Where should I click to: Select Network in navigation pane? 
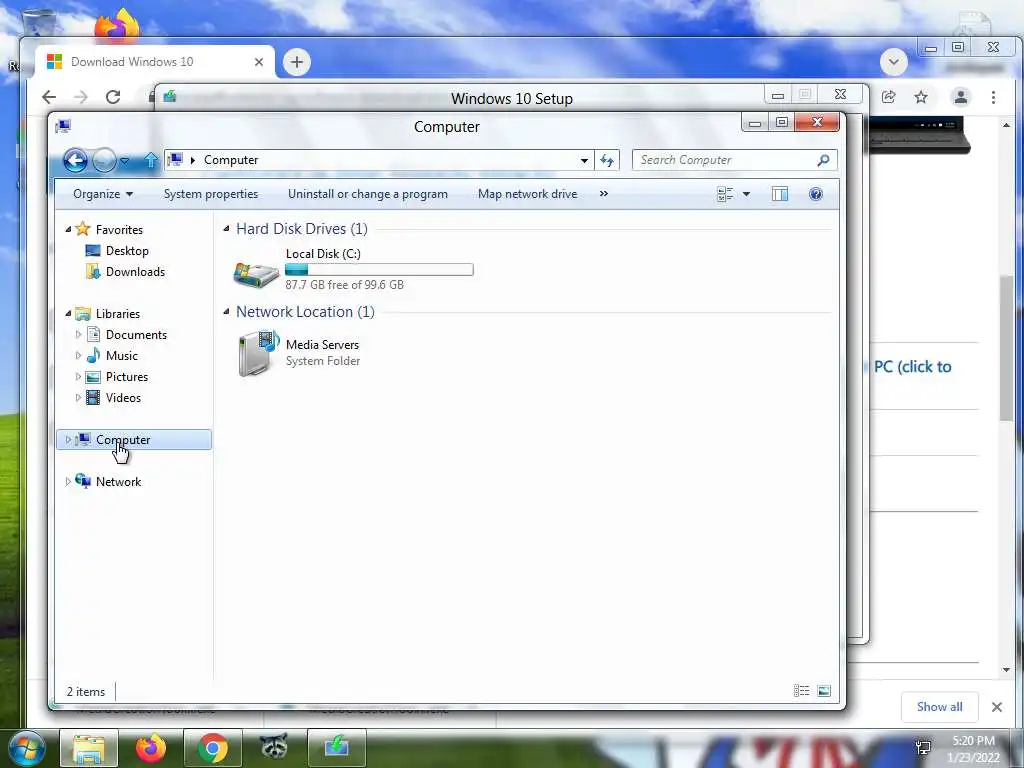[118, 482]
